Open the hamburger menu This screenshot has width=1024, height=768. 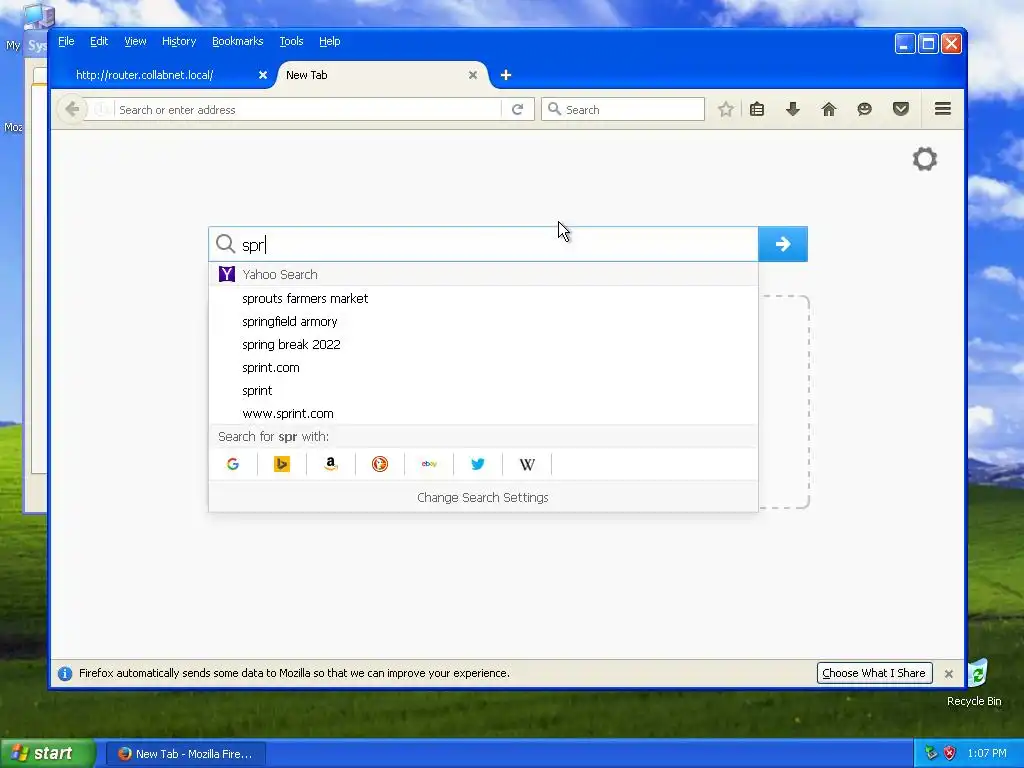[942, 109]
